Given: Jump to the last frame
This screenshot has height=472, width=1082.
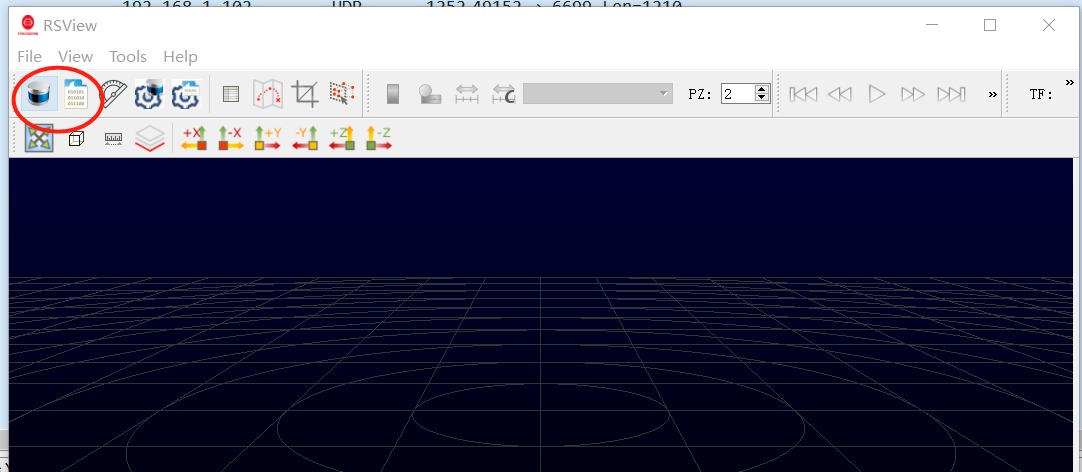Looking at the screenshot, I should pos(951,94).
